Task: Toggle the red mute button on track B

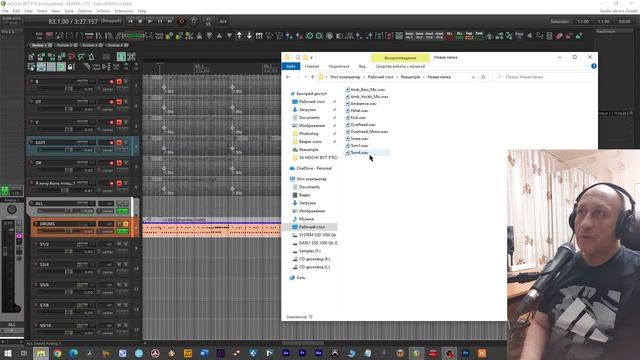Action: (119, 82)
